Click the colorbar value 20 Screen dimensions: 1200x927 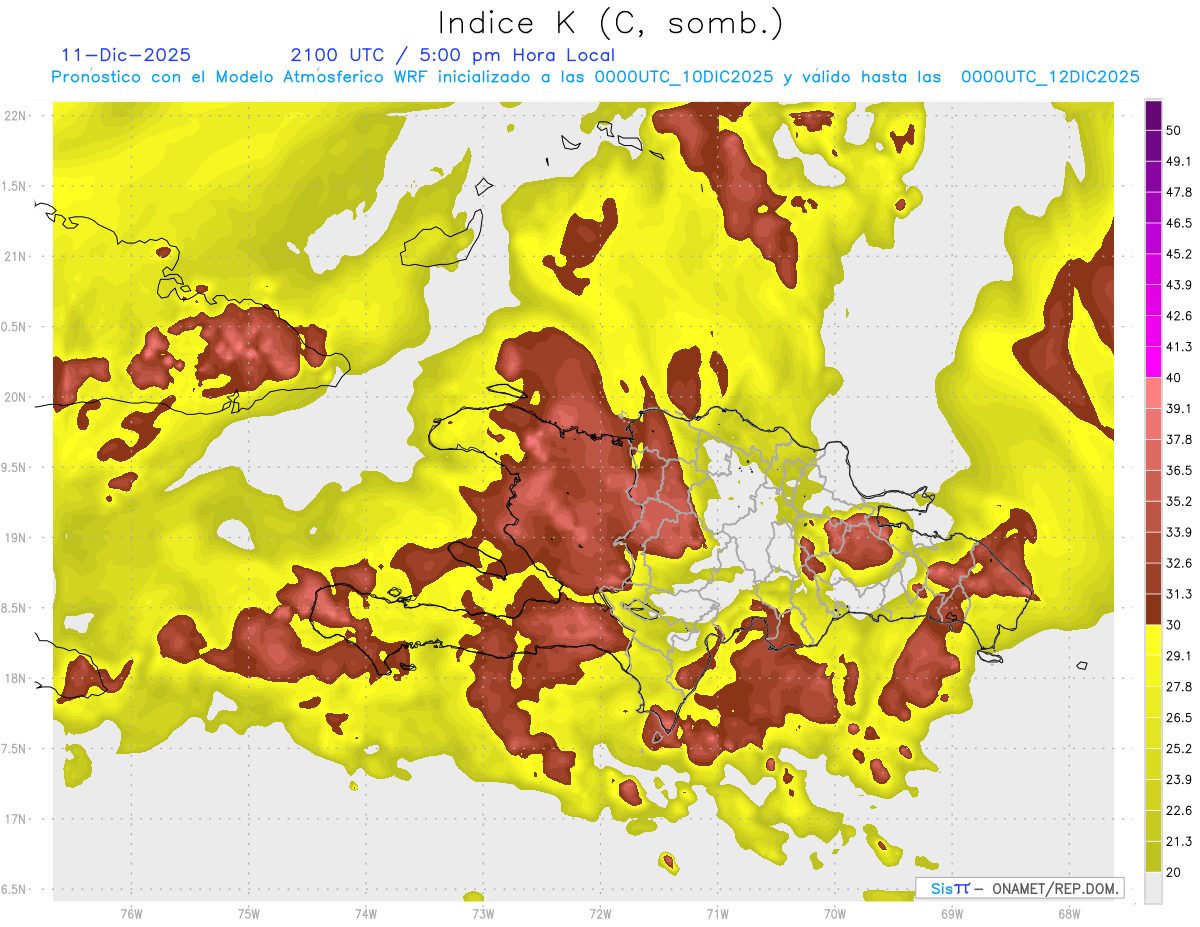coord(1175,873)
